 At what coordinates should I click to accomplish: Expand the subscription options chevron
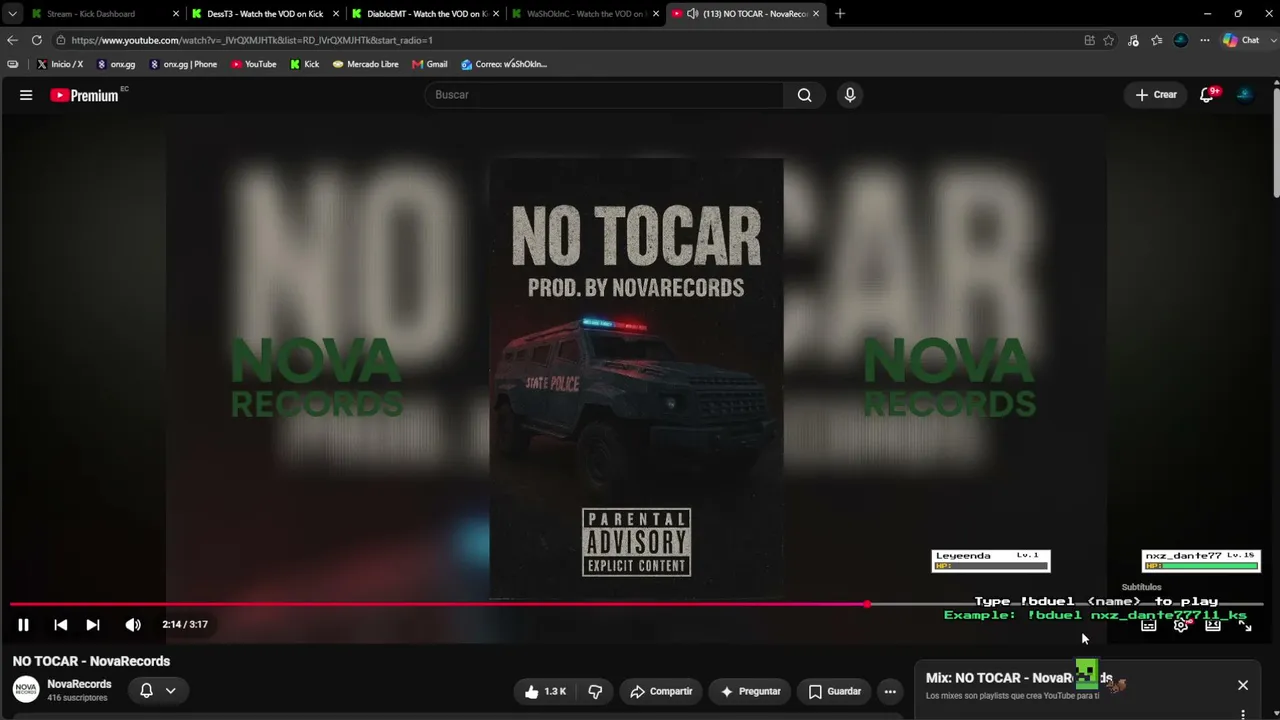coord(171,690)
